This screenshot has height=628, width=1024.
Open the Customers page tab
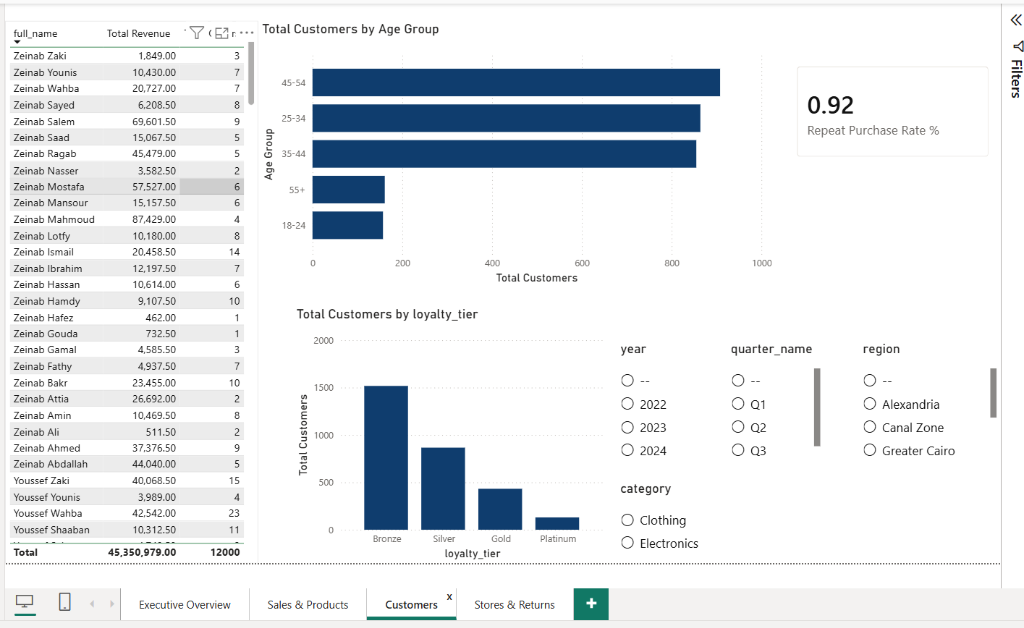(x=411, y=604)
